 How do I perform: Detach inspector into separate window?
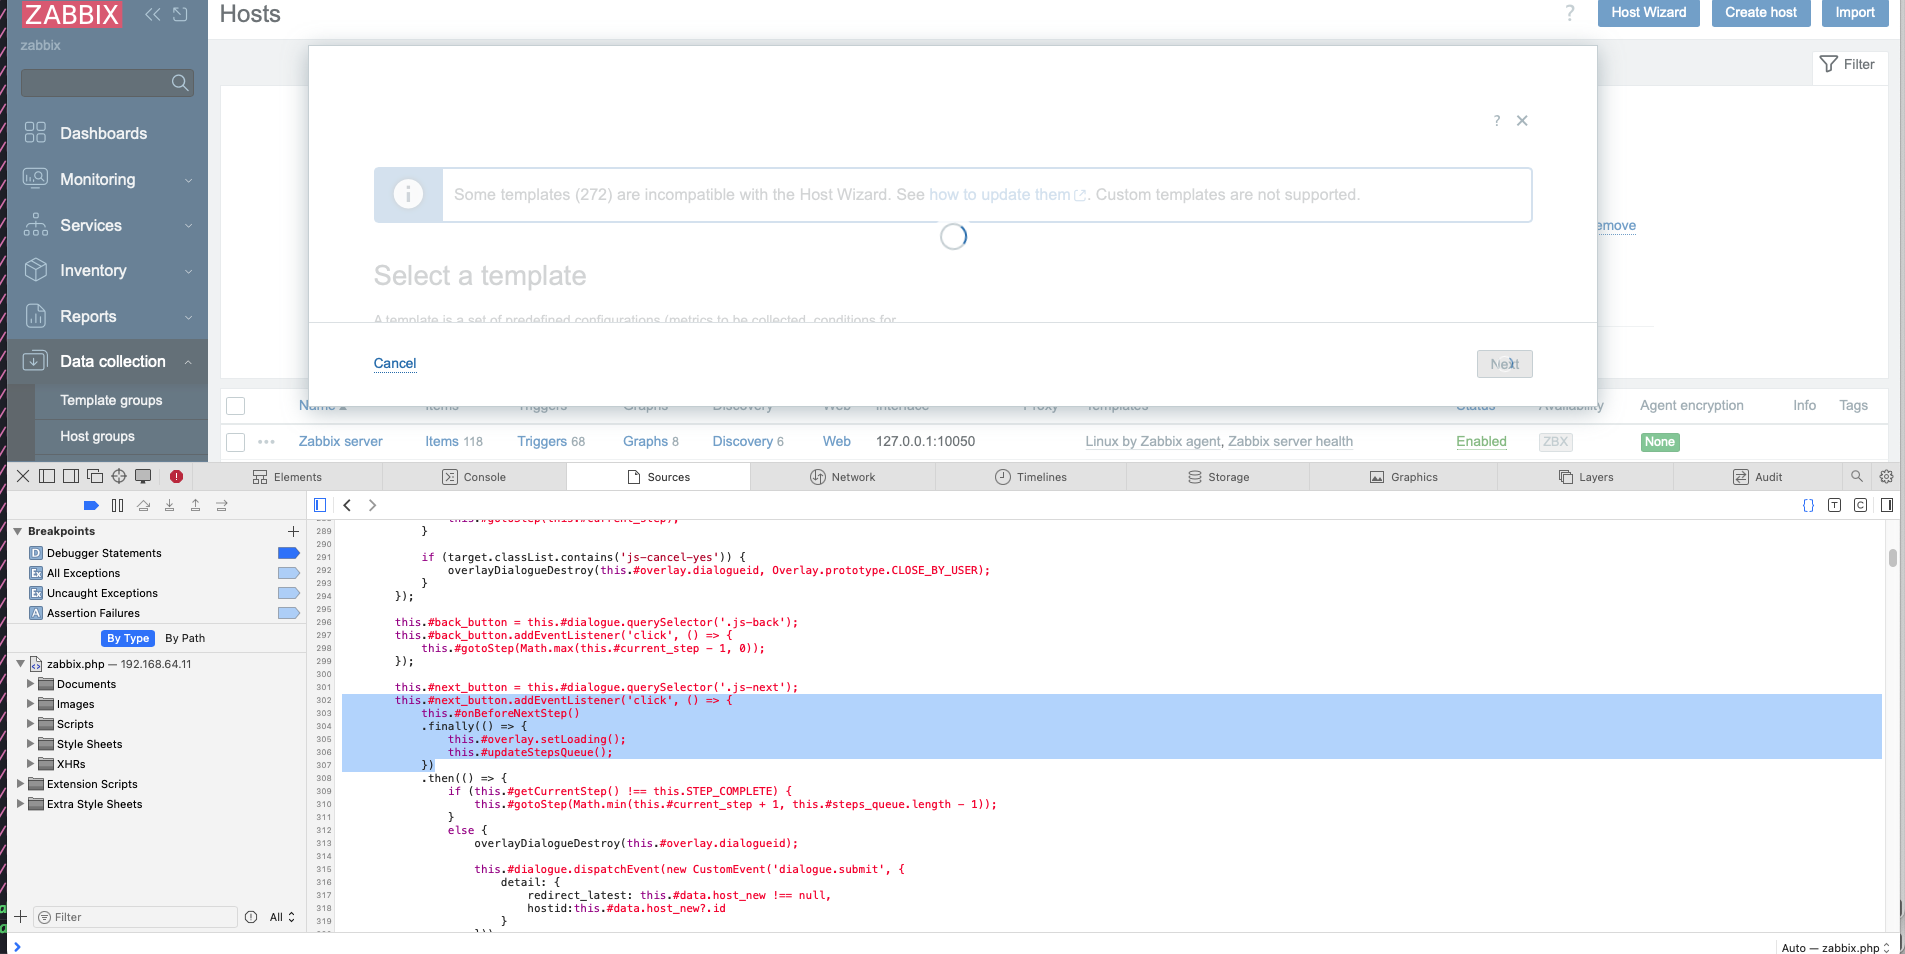[x=95, y=477]
